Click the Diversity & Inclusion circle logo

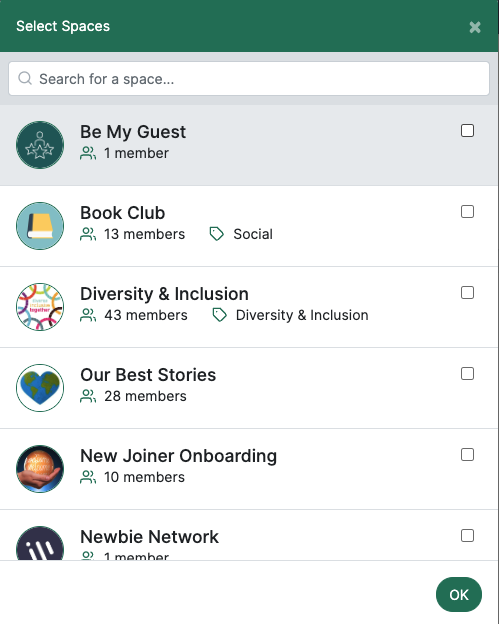[x=40, y=307]
